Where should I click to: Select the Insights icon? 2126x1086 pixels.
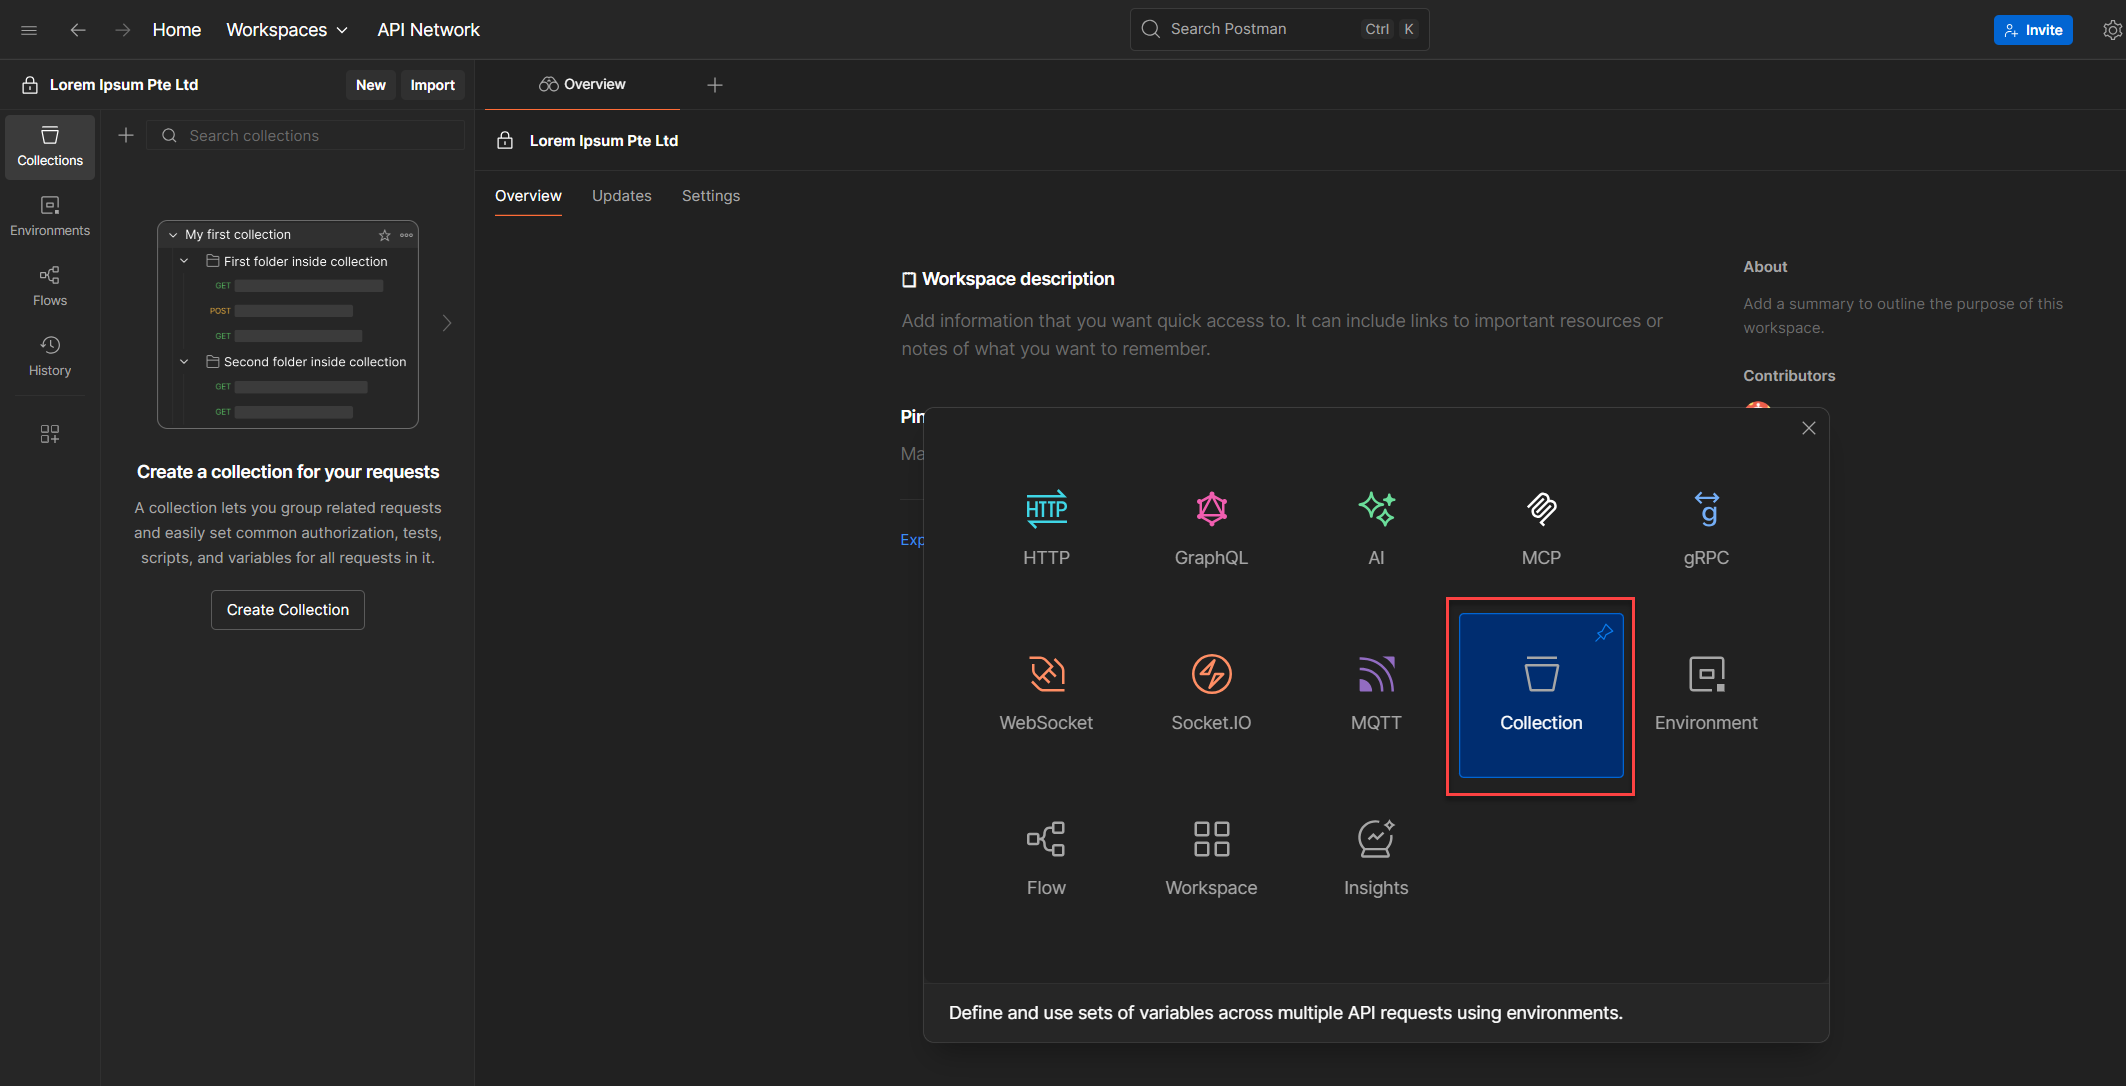point(1376,840)
